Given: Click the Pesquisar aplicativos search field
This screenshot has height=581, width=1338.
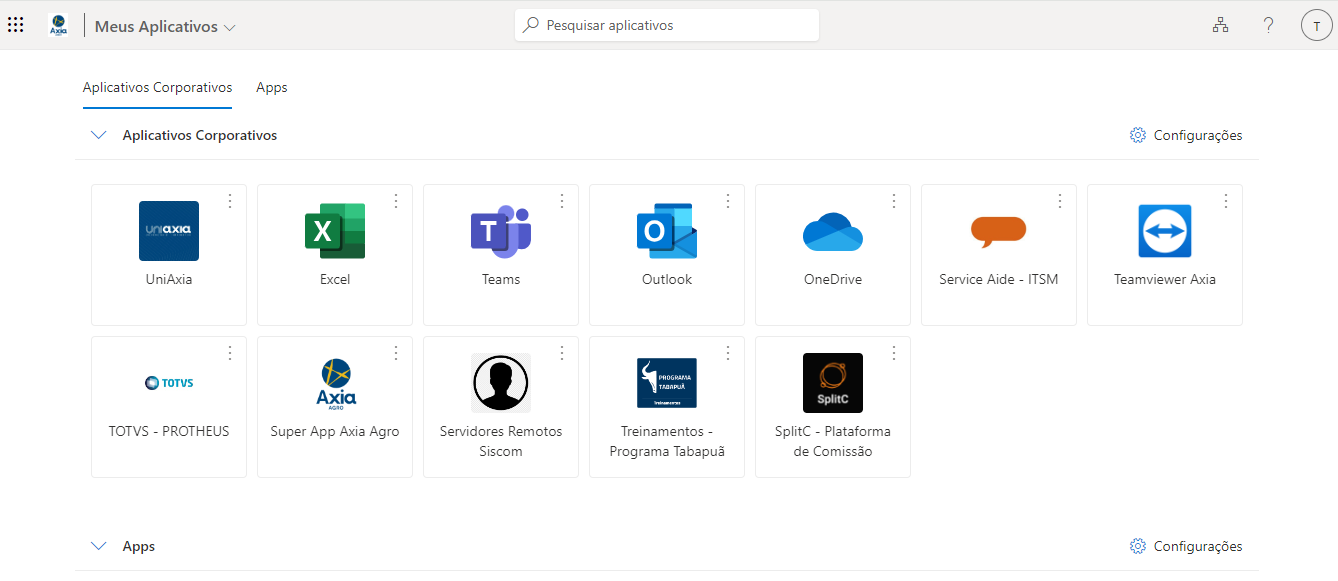Looking at the screenshot, I should [x=667, y=25].
